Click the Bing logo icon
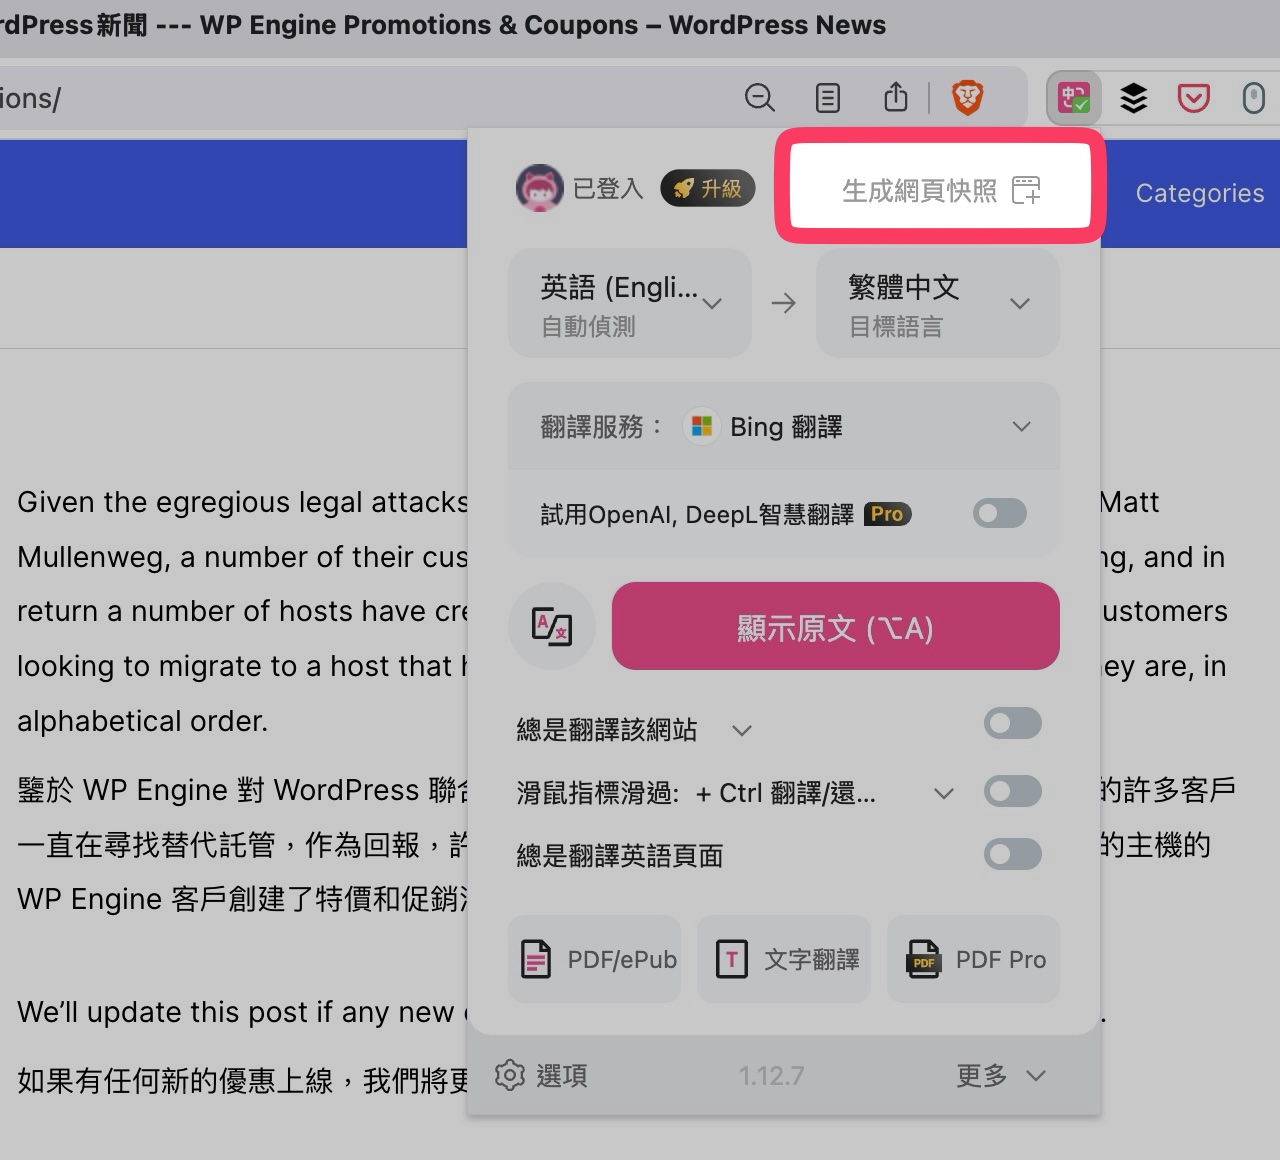Image resolution: width=1280 pixels, height=1160 pixels. point(702,427)
